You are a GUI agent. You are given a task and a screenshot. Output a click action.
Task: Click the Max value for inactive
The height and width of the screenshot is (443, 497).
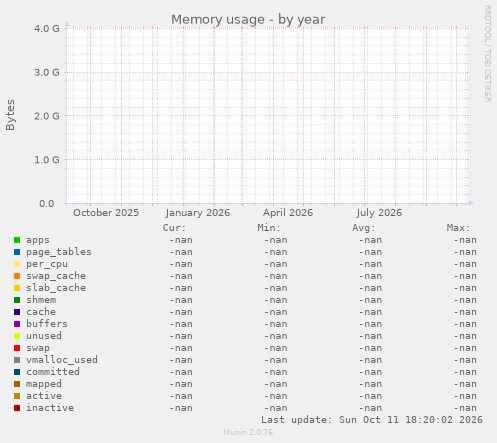[465, 408]
